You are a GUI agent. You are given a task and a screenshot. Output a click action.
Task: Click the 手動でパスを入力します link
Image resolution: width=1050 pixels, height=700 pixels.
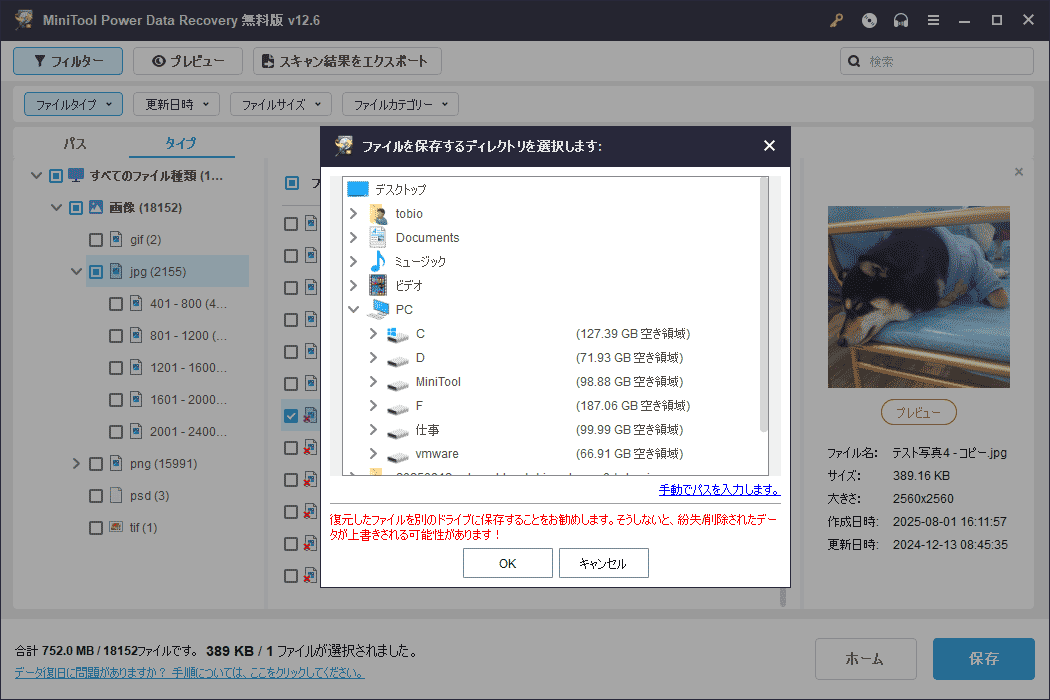click(719, 490)
